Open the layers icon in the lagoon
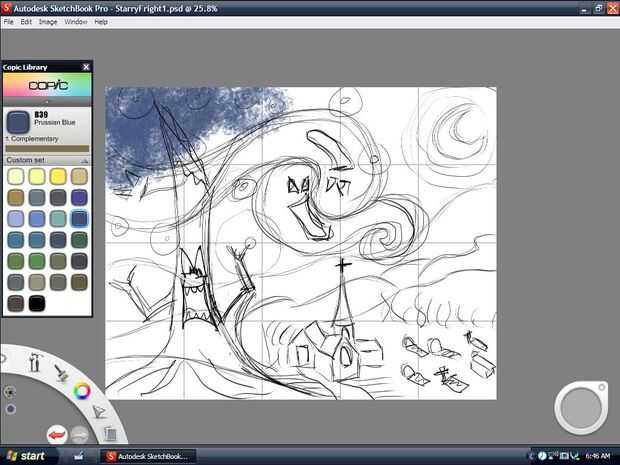620x465 pixels. (110, 433)
